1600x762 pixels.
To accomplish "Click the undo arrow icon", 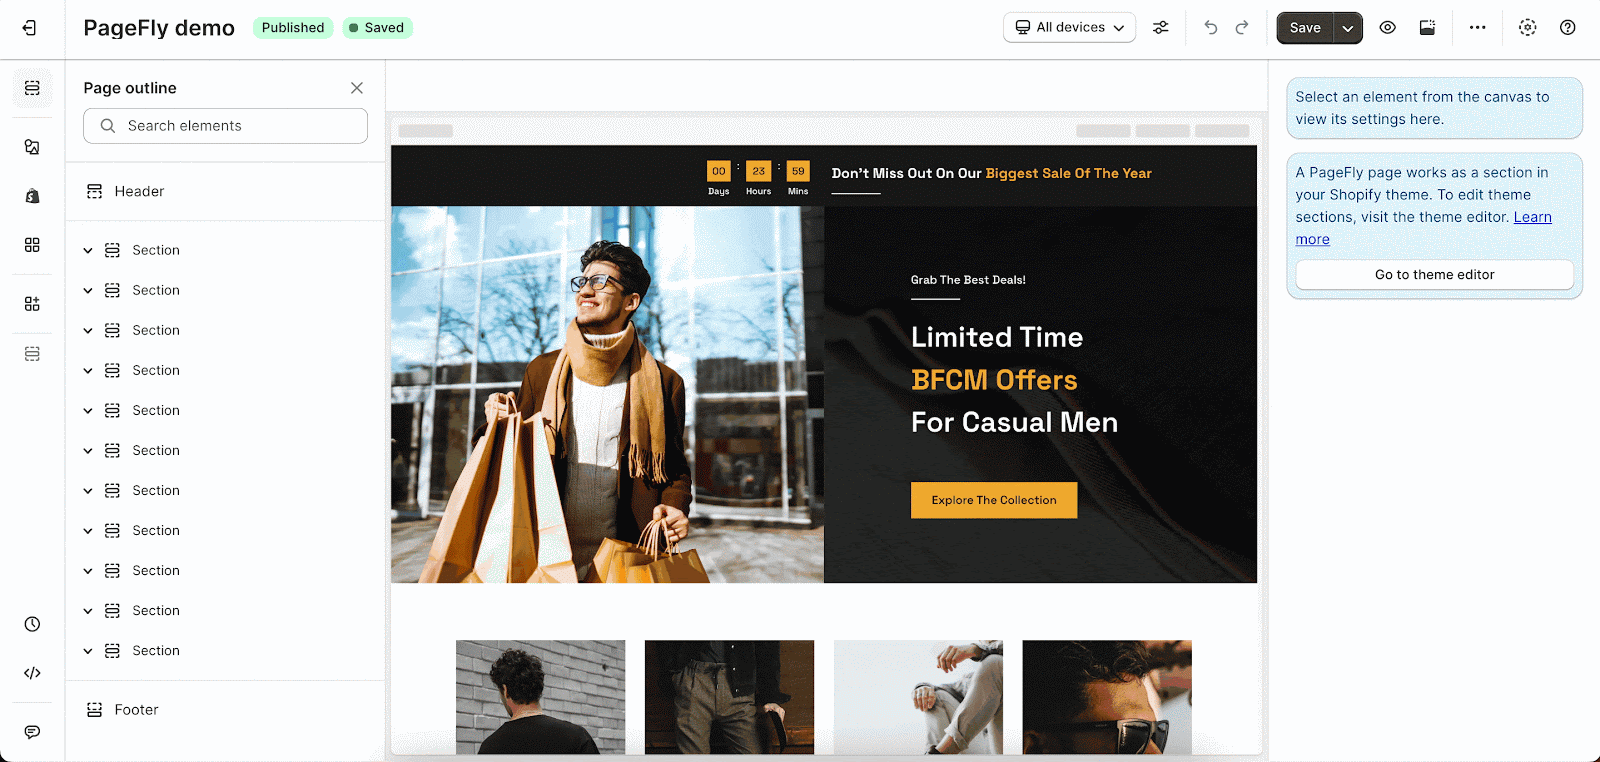I will coord(1211,28).
